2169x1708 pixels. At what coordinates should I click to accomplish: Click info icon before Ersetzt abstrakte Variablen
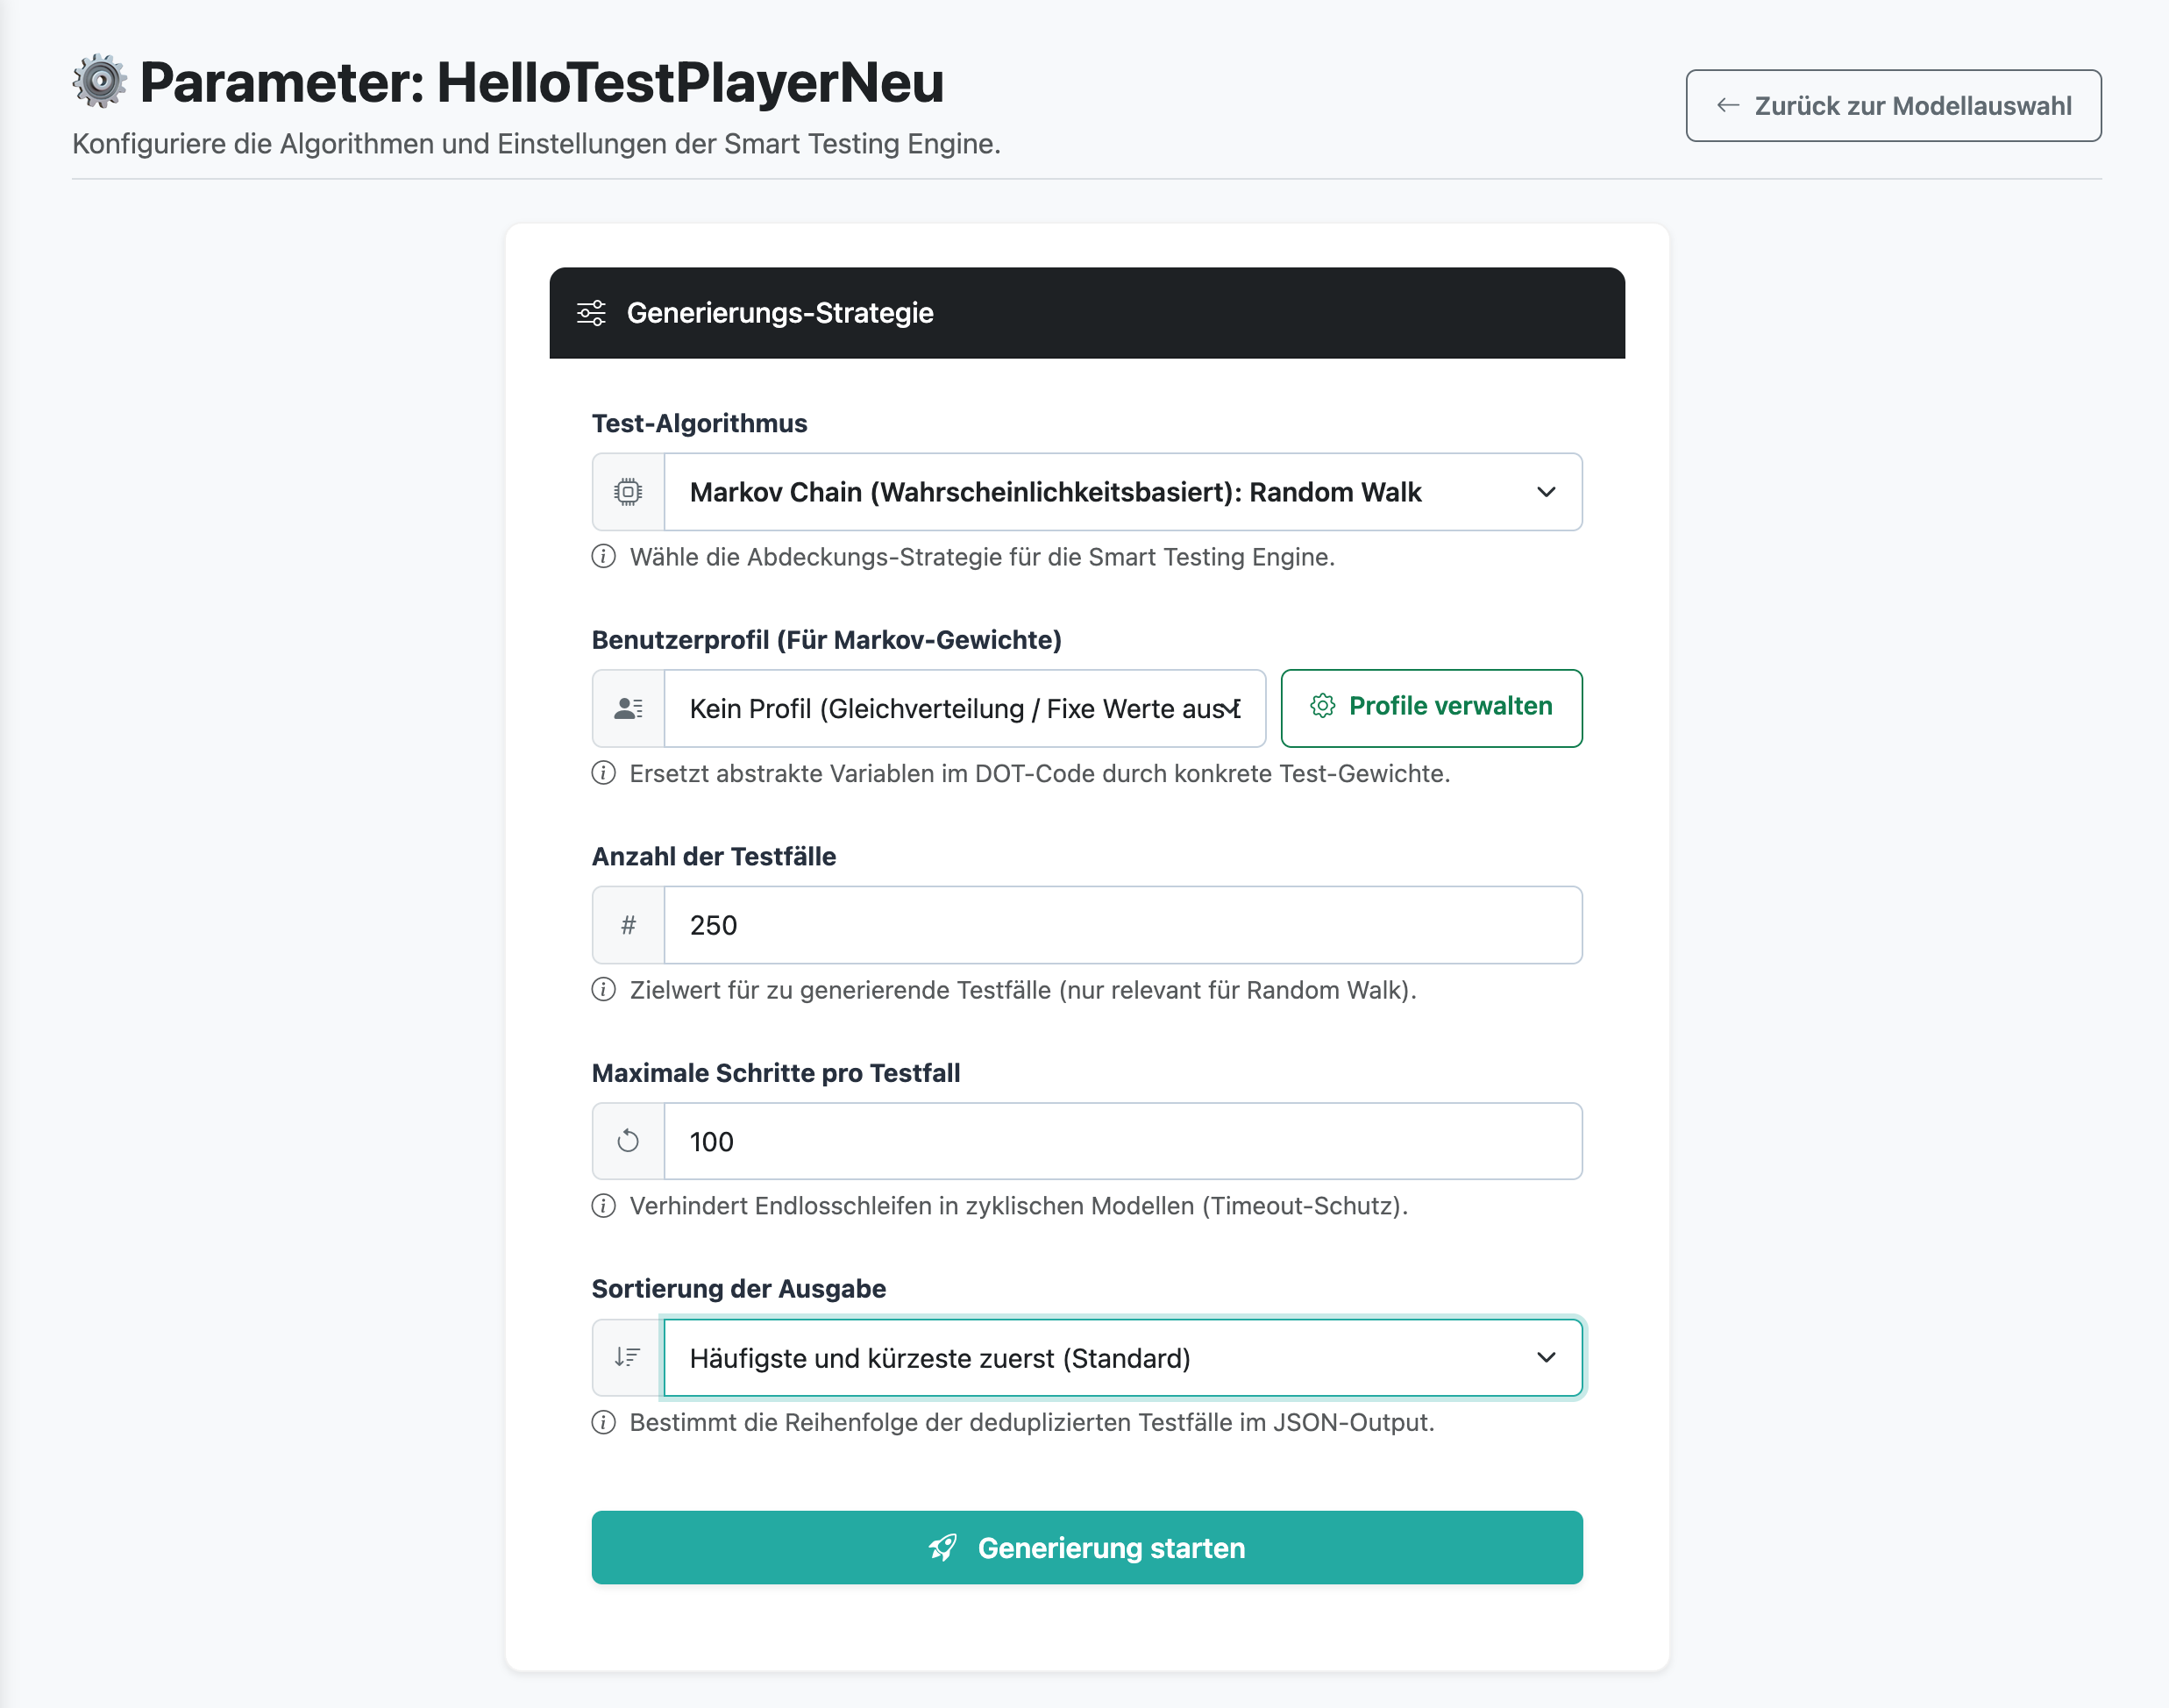(x=603, y=773)
